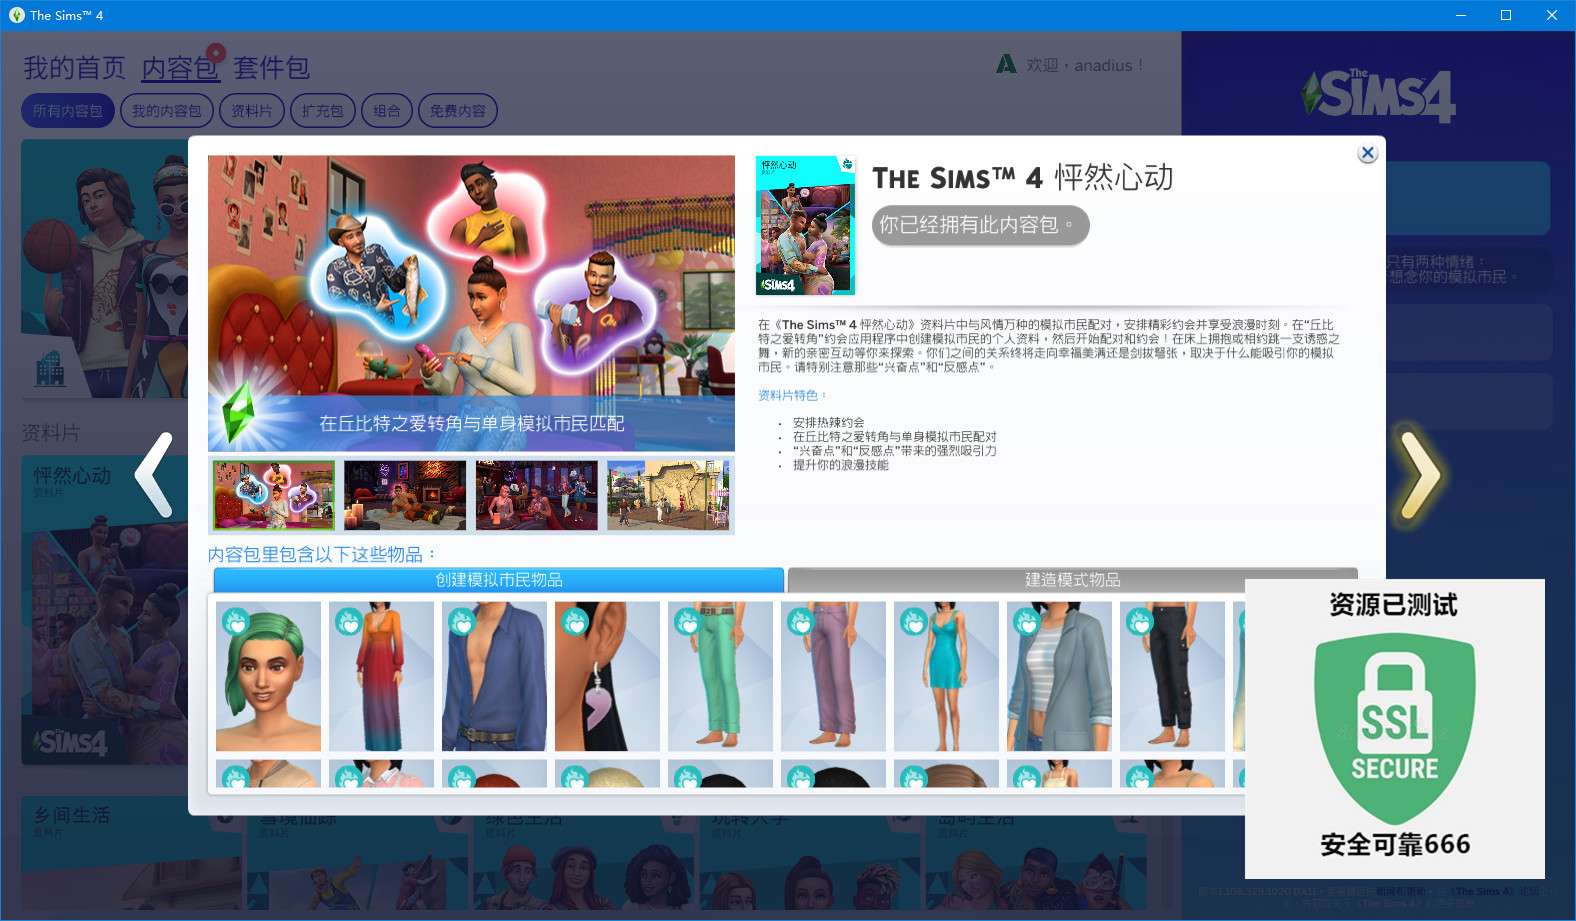Select the 所有内容包 filter
1576x921 pixels.
coord(67,111)
